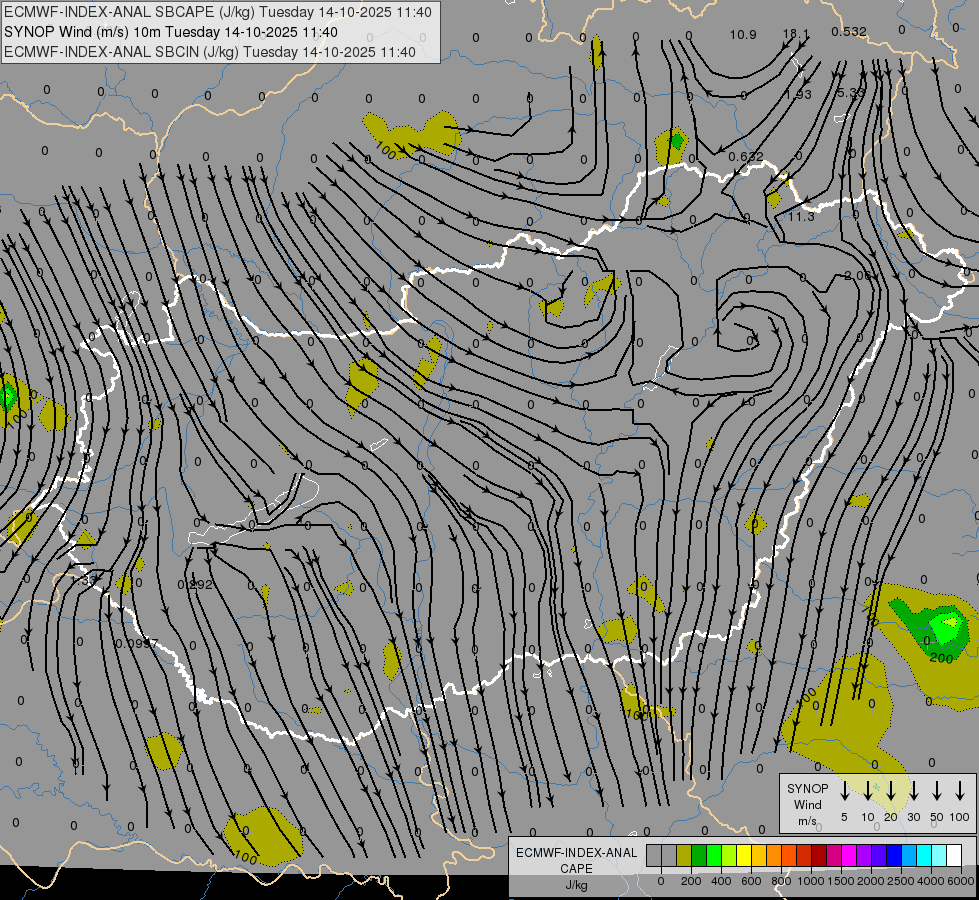This screenshot has height=900, width=979.
Task: Select the ECMWF SBCAPE title line
Action: pos(218,12)
